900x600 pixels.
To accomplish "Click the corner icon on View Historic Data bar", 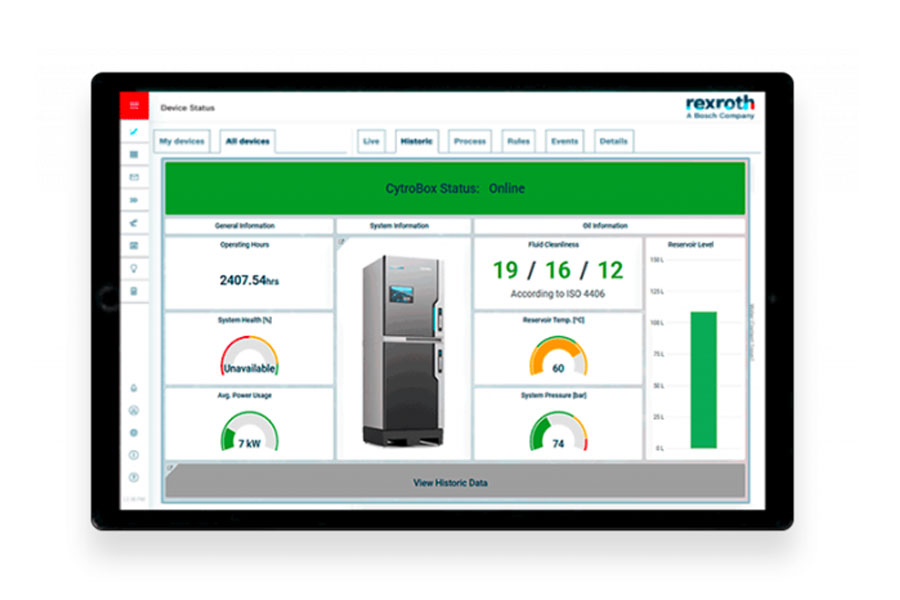I will point(170,468).
